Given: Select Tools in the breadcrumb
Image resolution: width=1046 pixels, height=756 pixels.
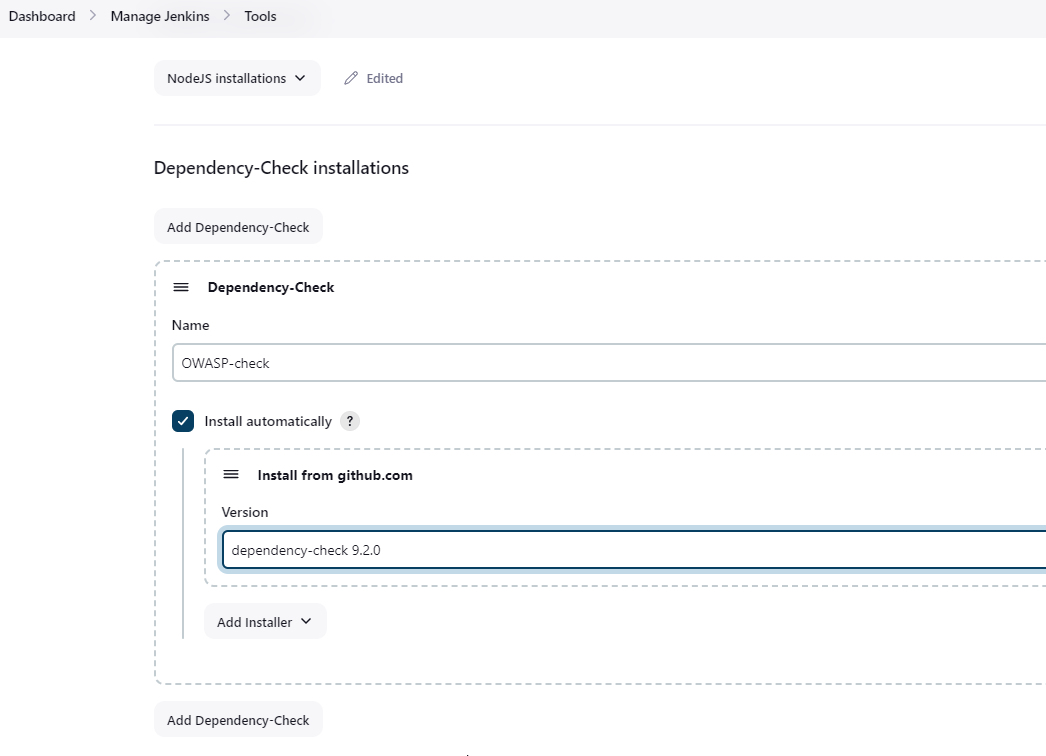Looking at the screenshot, I should [260, 16].
